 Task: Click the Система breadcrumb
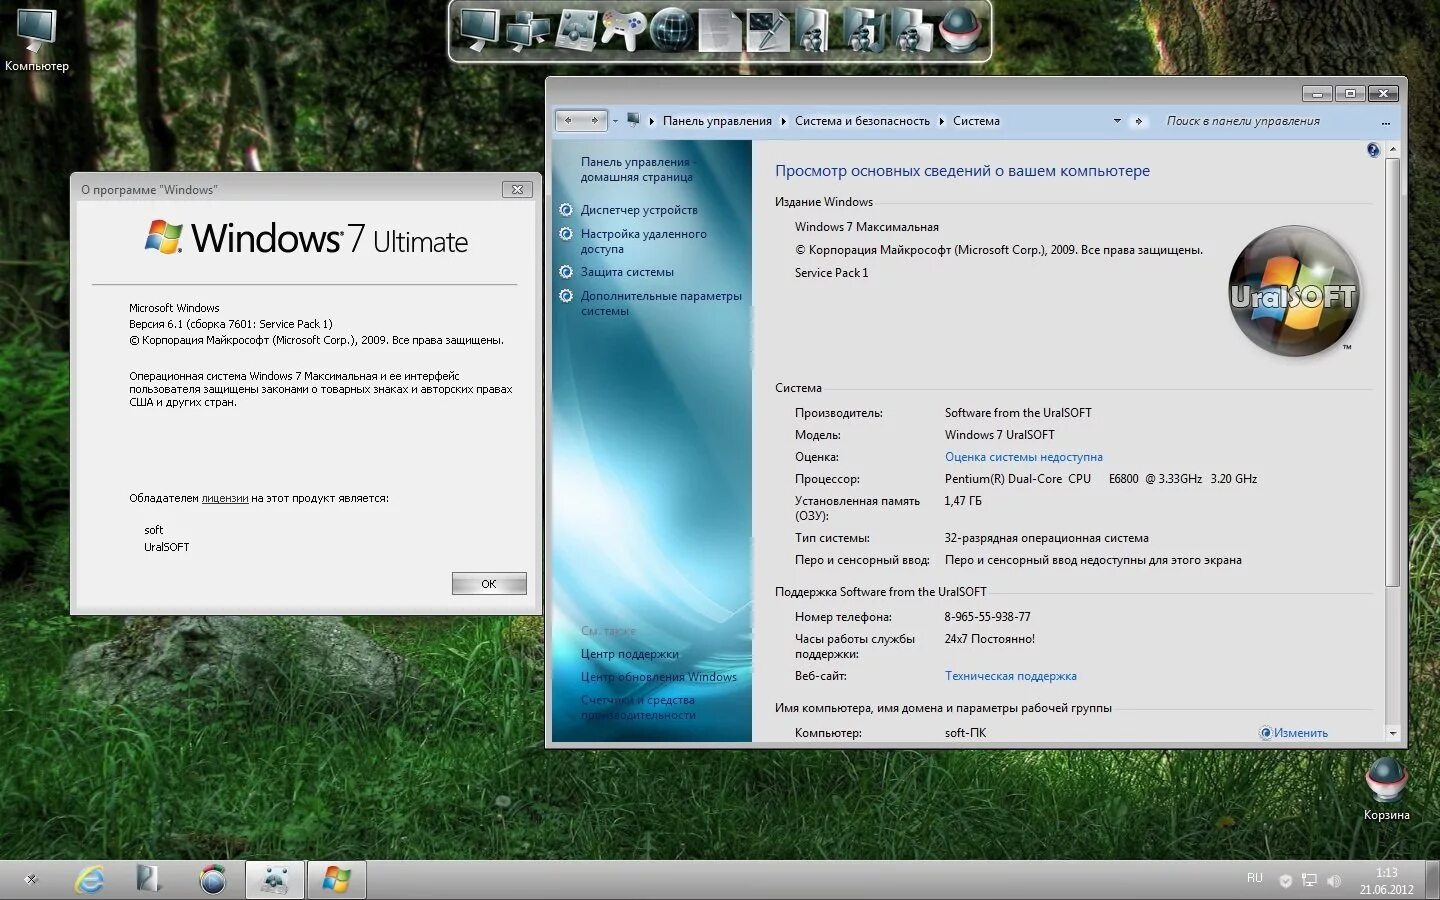[976, 121]
